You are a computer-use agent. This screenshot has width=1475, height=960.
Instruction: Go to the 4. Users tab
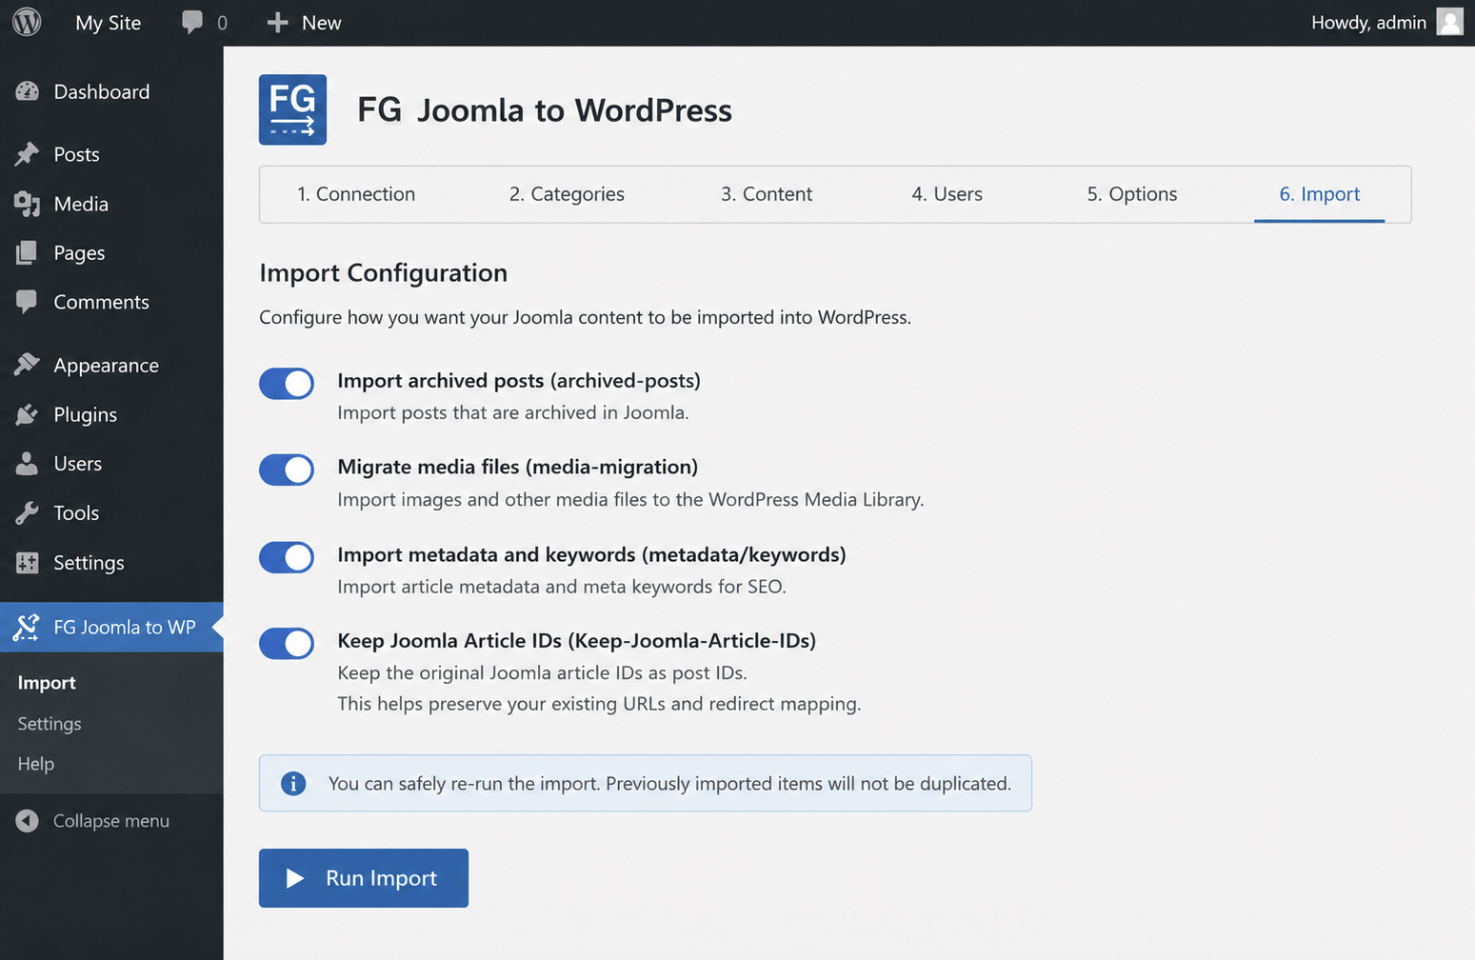[x=947, y=194]
